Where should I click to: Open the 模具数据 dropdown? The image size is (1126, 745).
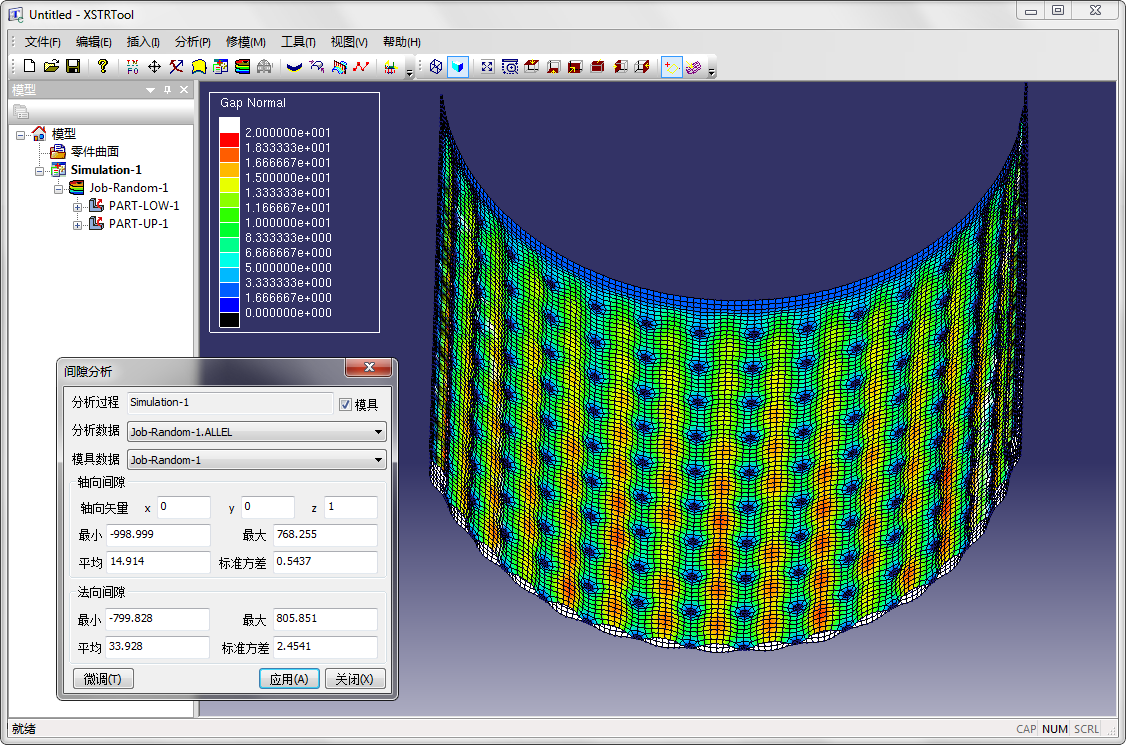coord(378,460)
